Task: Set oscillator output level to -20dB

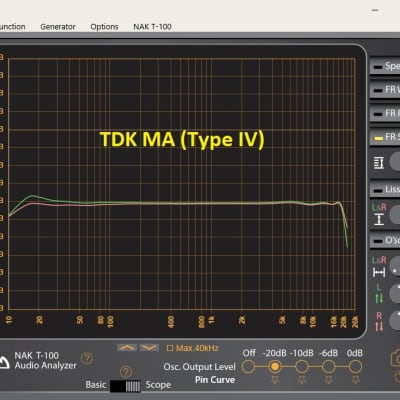Action: coord(275,367)
